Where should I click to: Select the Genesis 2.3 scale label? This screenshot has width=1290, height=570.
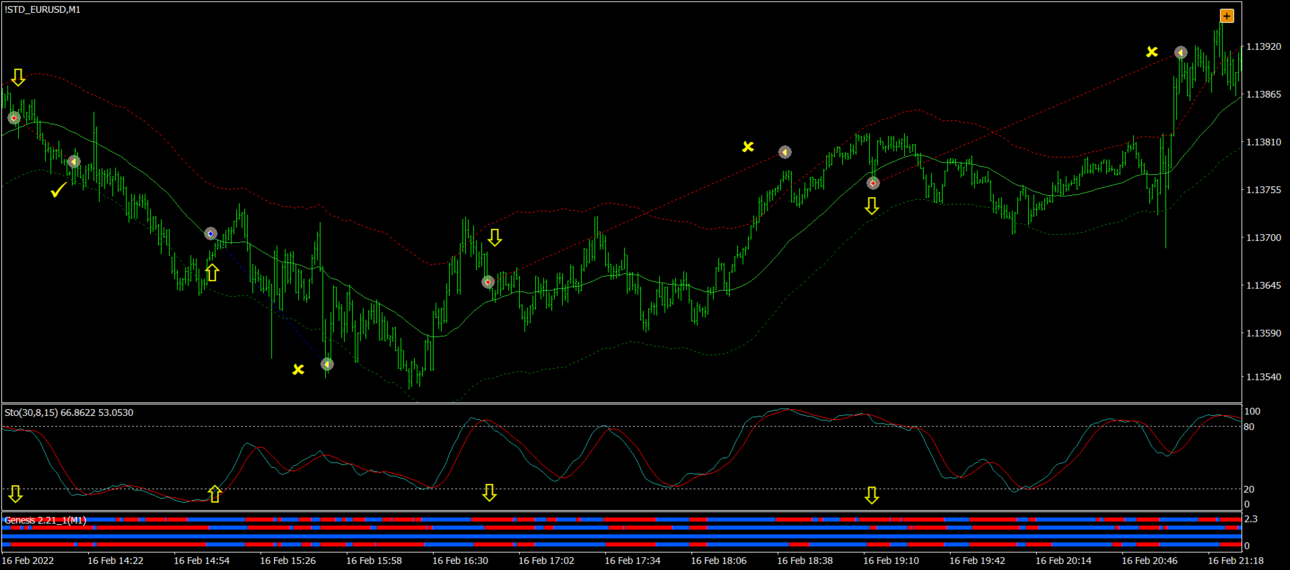pos(1251,520)
